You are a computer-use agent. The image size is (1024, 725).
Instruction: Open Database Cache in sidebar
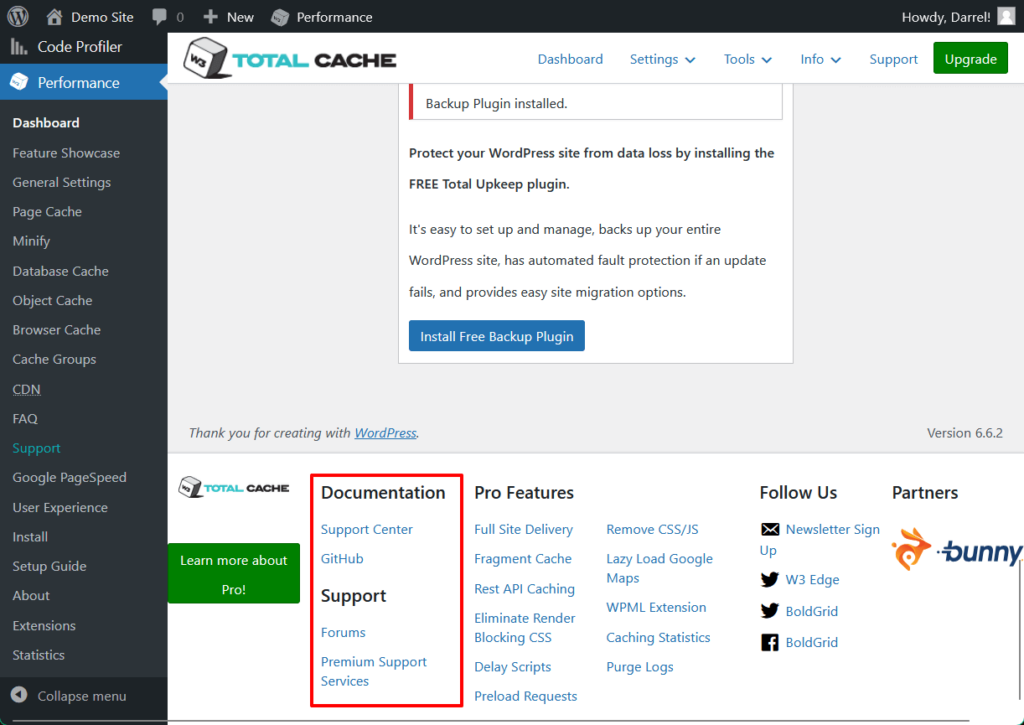[60, 271]
